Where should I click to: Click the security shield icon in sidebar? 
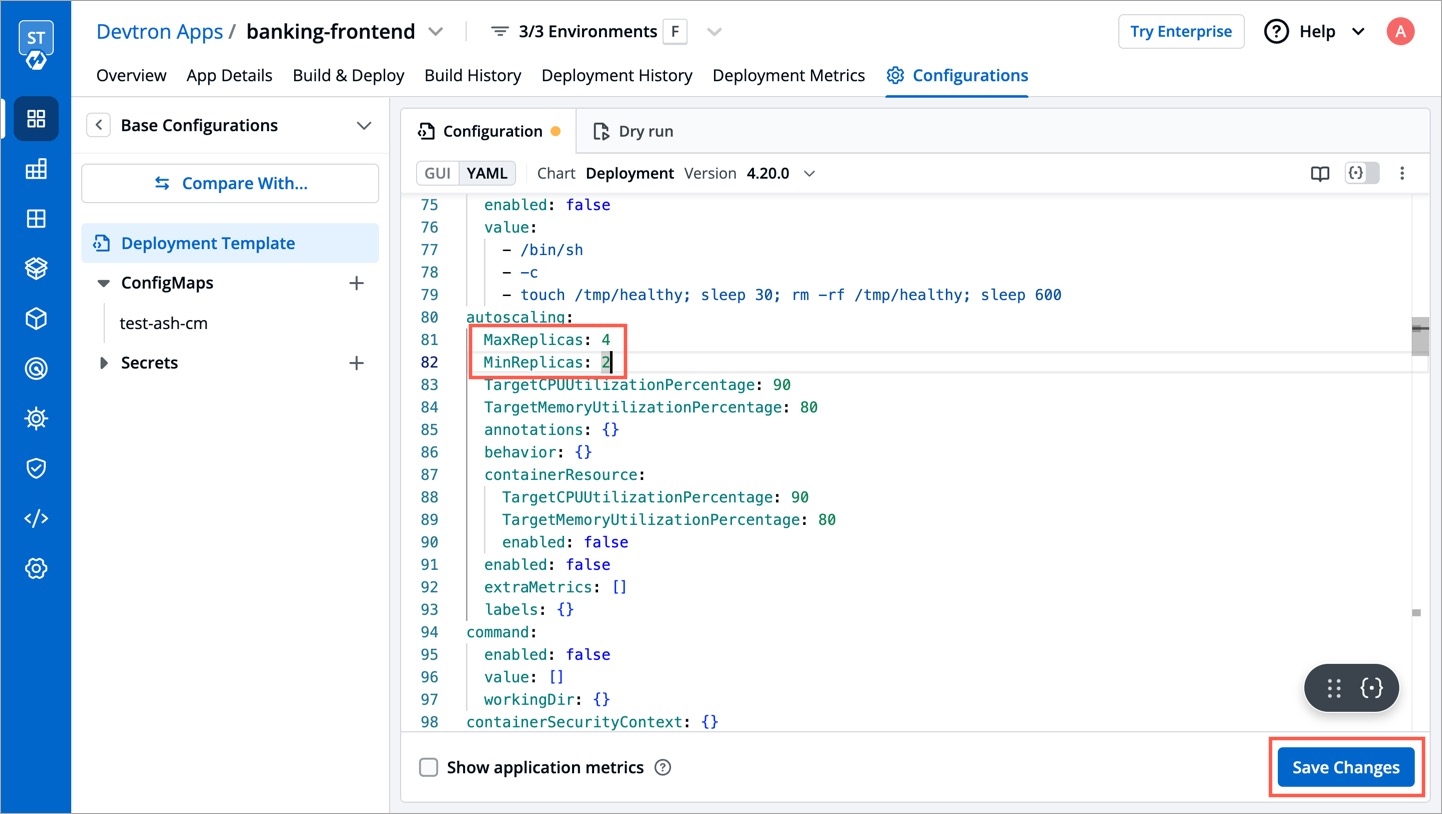[36, 468]
